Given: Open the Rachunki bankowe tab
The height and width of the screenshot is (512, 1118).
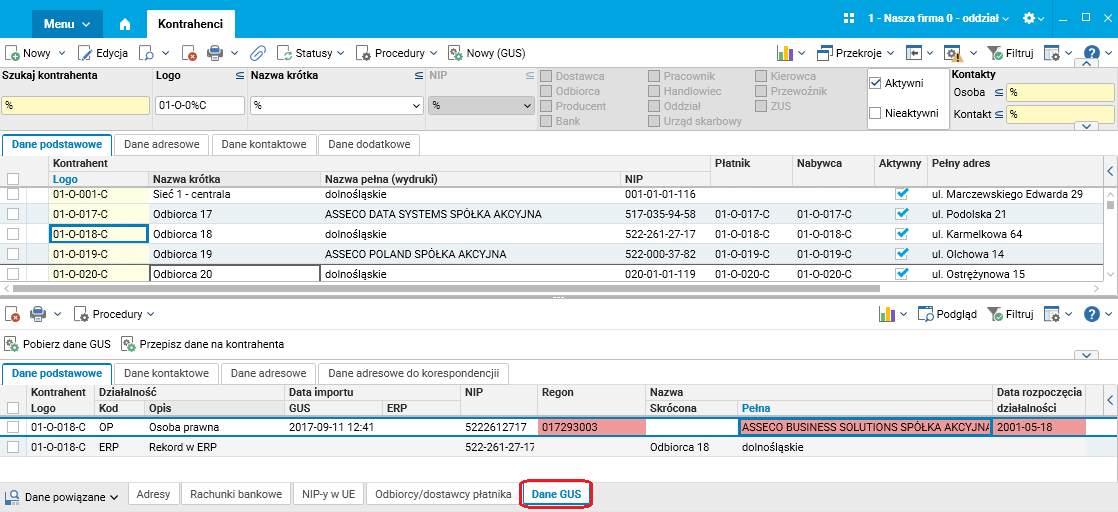Looking at the screenshot, I should (237, 494).
